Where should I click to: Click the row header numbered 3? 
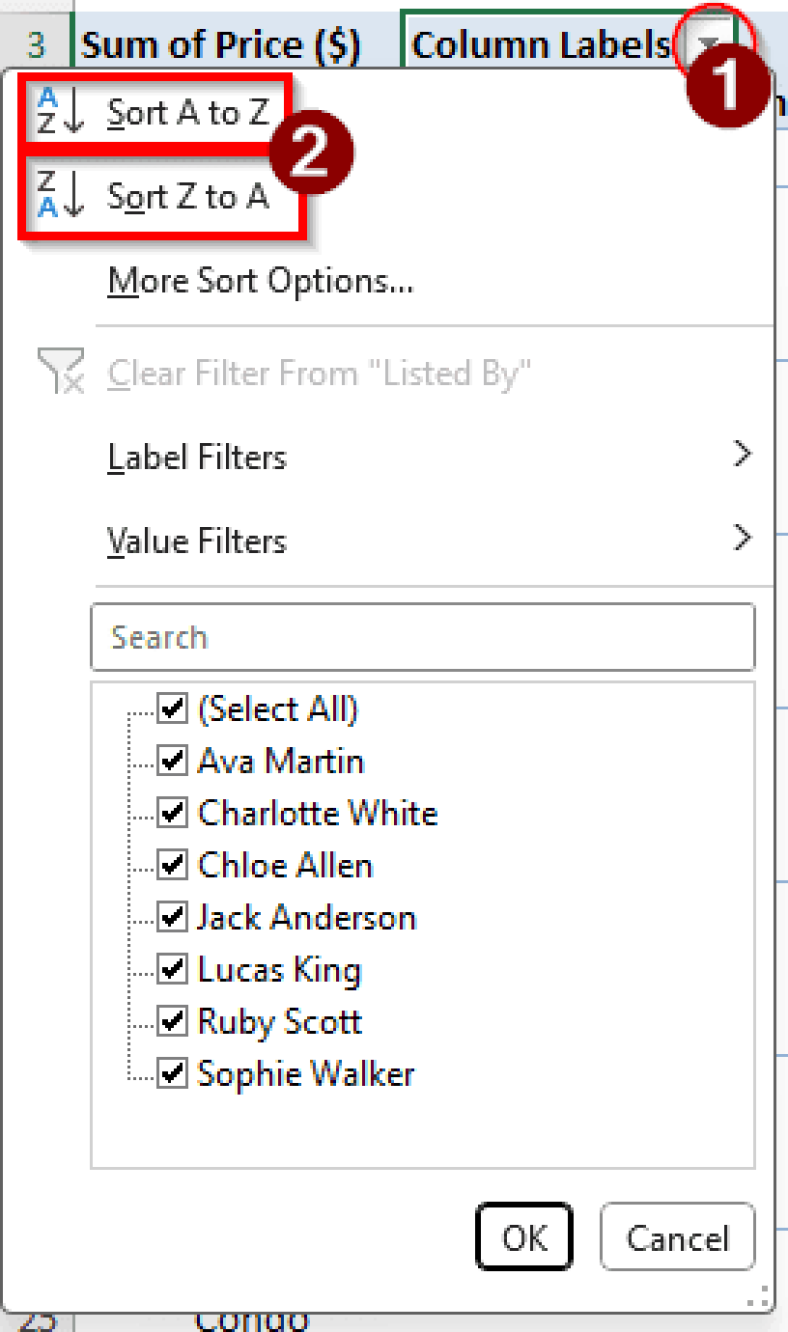(35, 44)
